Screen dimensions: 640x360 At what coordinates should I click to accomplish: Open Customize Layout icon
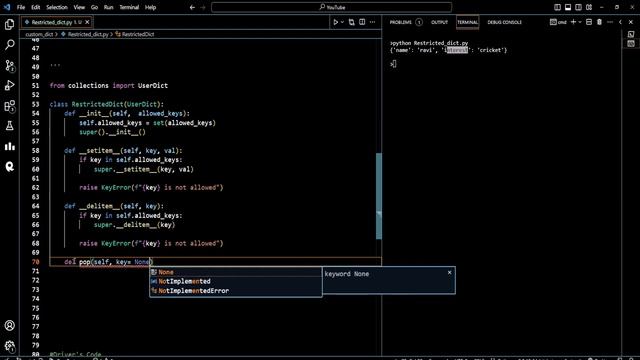(589, 7)
